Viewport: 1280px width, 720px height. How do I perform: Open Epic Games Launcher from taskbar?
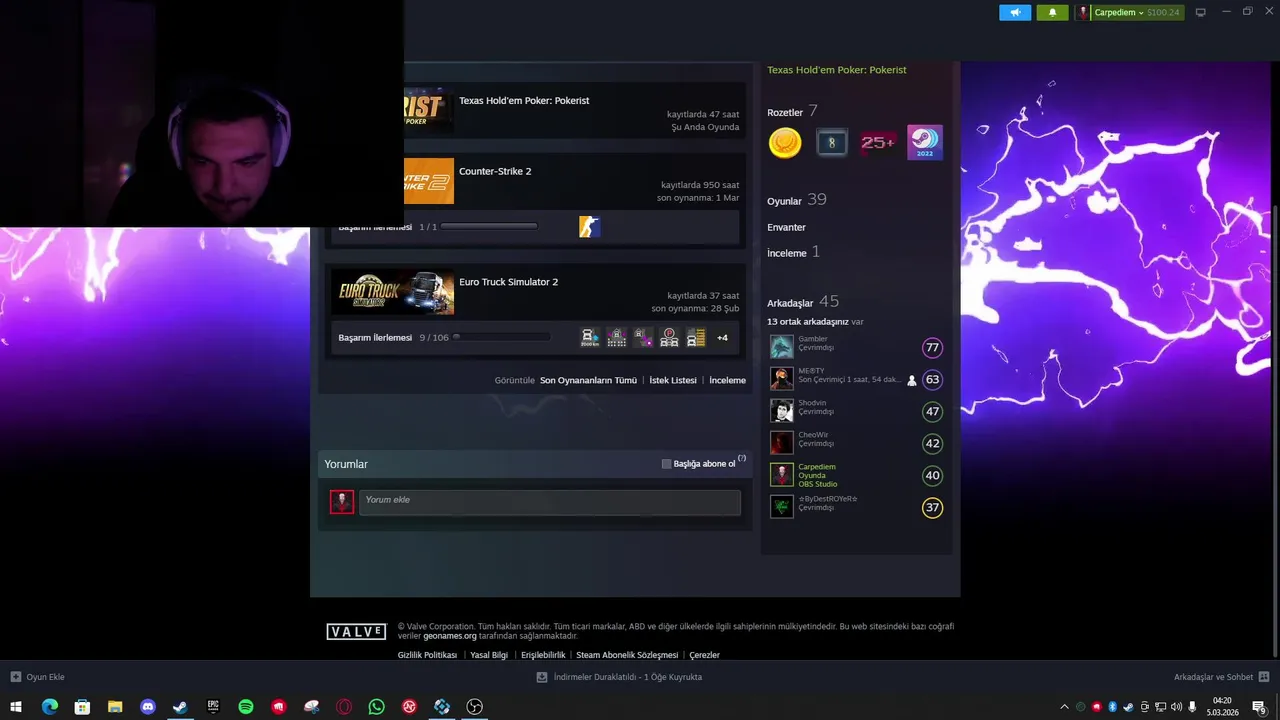click(x=213, y=707)
